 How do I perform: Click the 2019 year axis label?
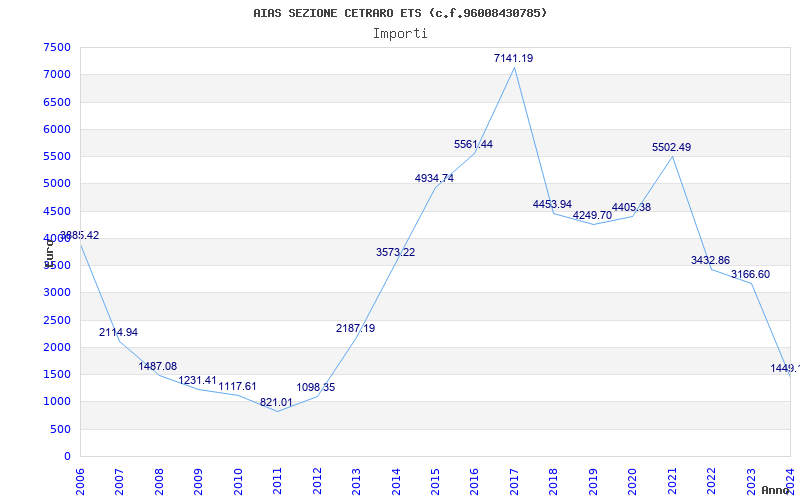(593, 482)
